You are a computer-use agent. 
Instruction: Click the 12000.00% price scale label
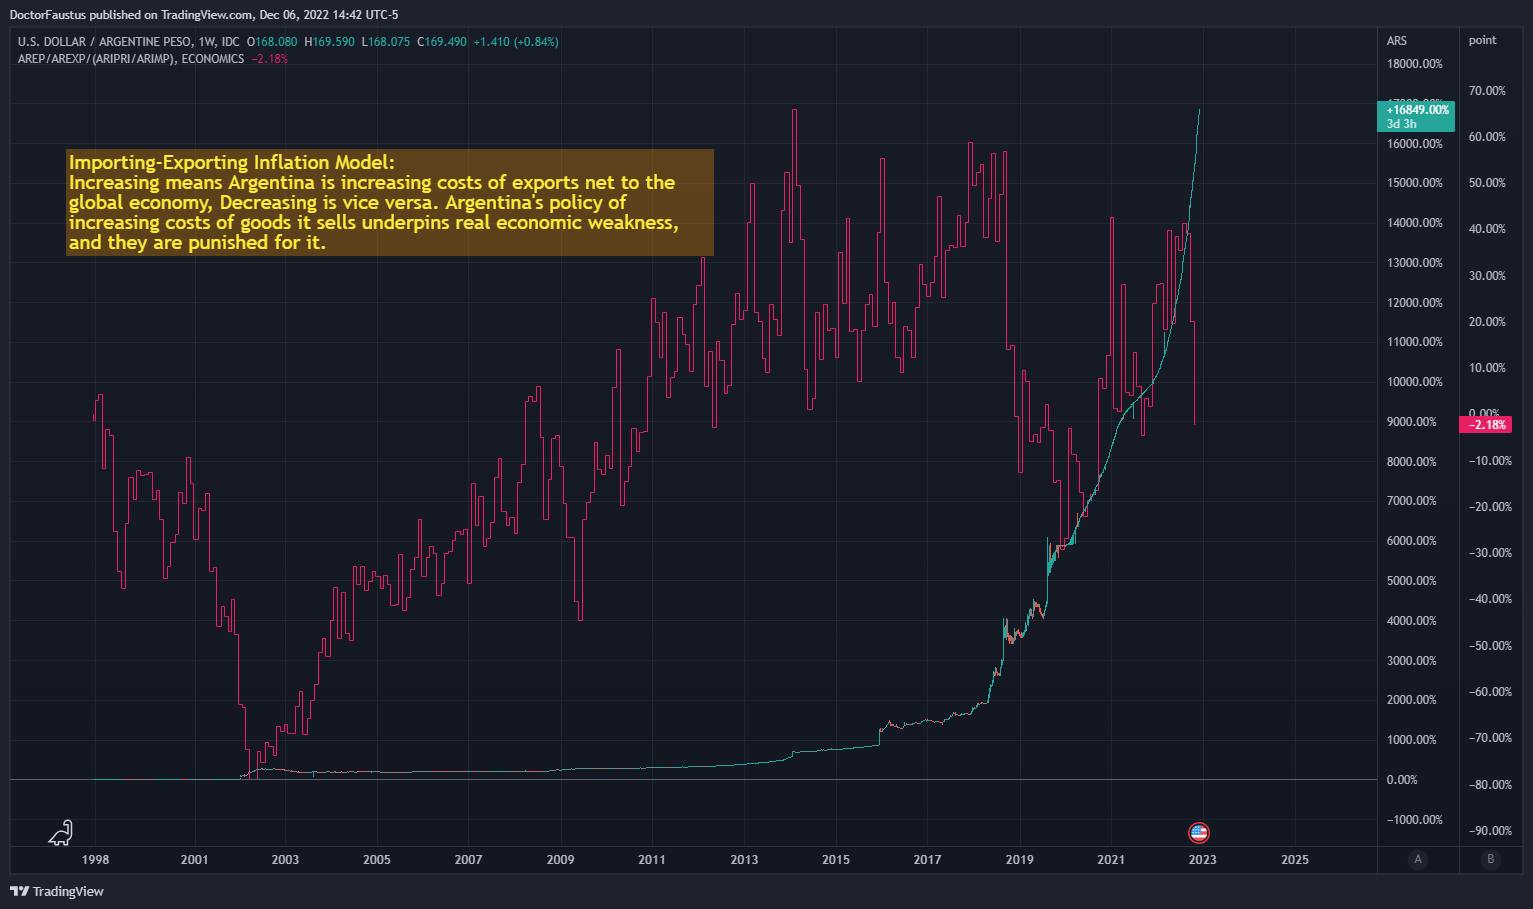[1415, 303]
